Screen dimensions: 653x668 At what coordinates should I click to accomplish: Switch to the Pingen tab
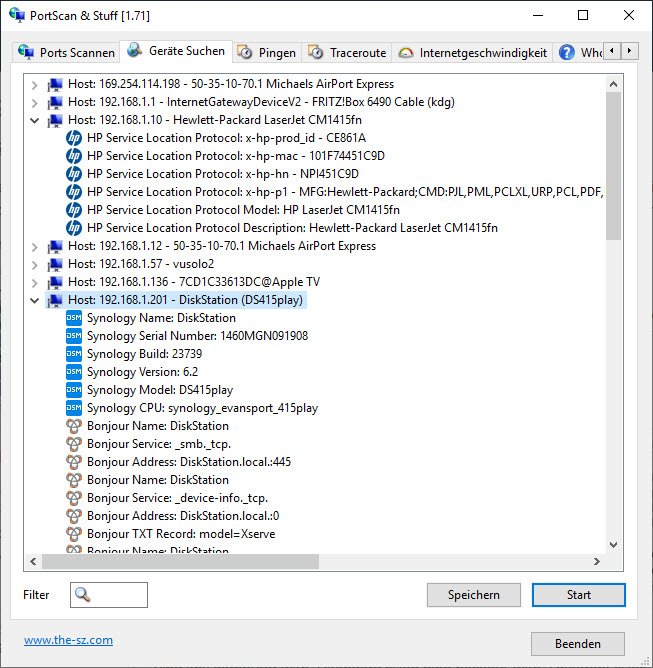[x=267, y=52]
